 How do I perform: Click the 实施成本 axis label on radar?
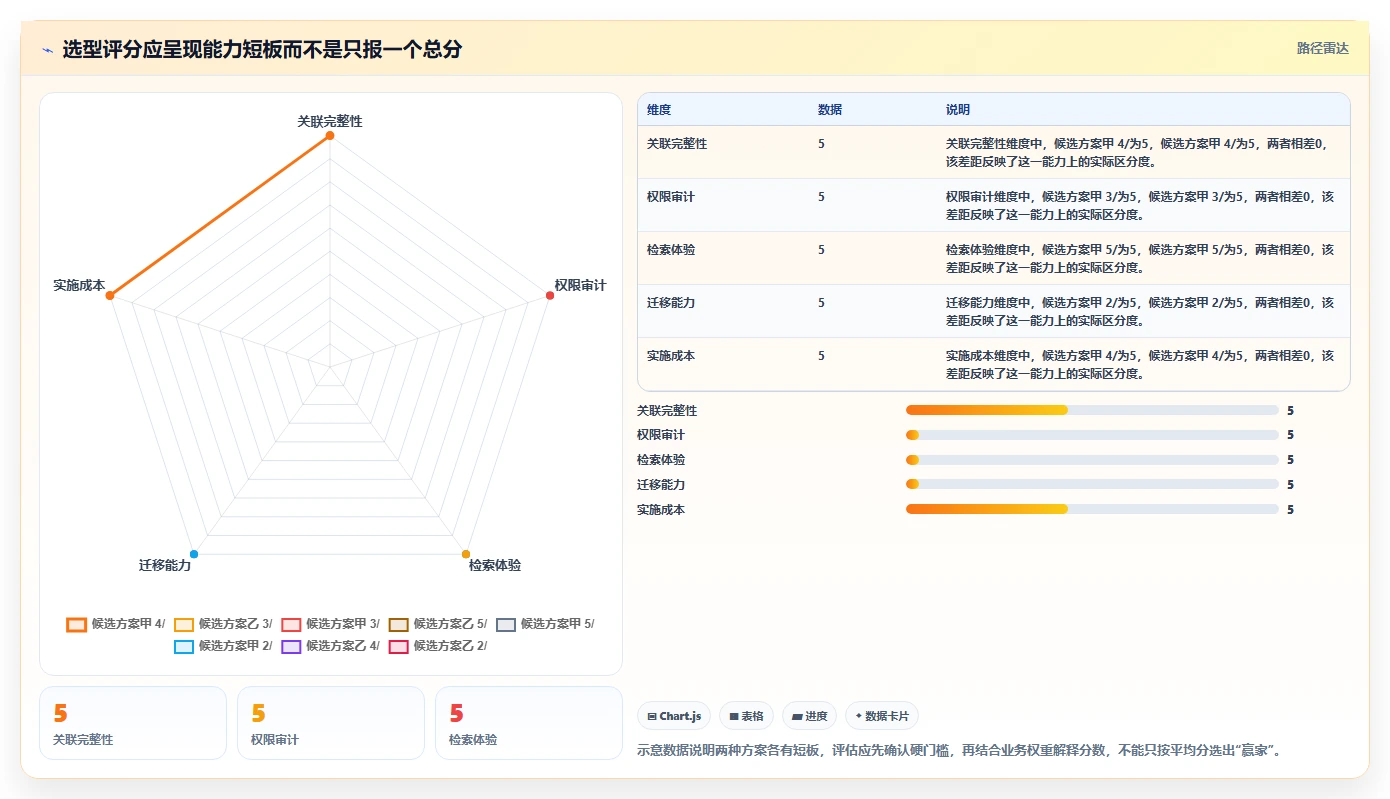(x=79, y=286)
